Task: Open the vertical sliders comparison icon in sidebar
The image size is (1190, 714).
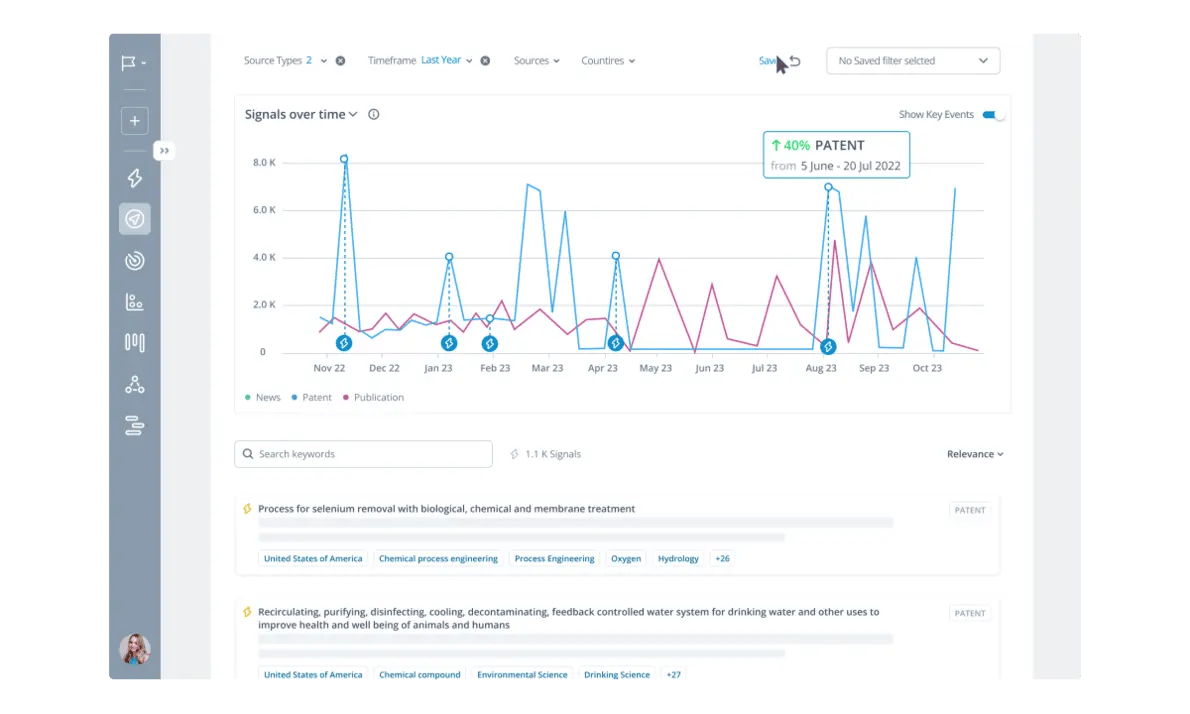Action: (135, 342)
